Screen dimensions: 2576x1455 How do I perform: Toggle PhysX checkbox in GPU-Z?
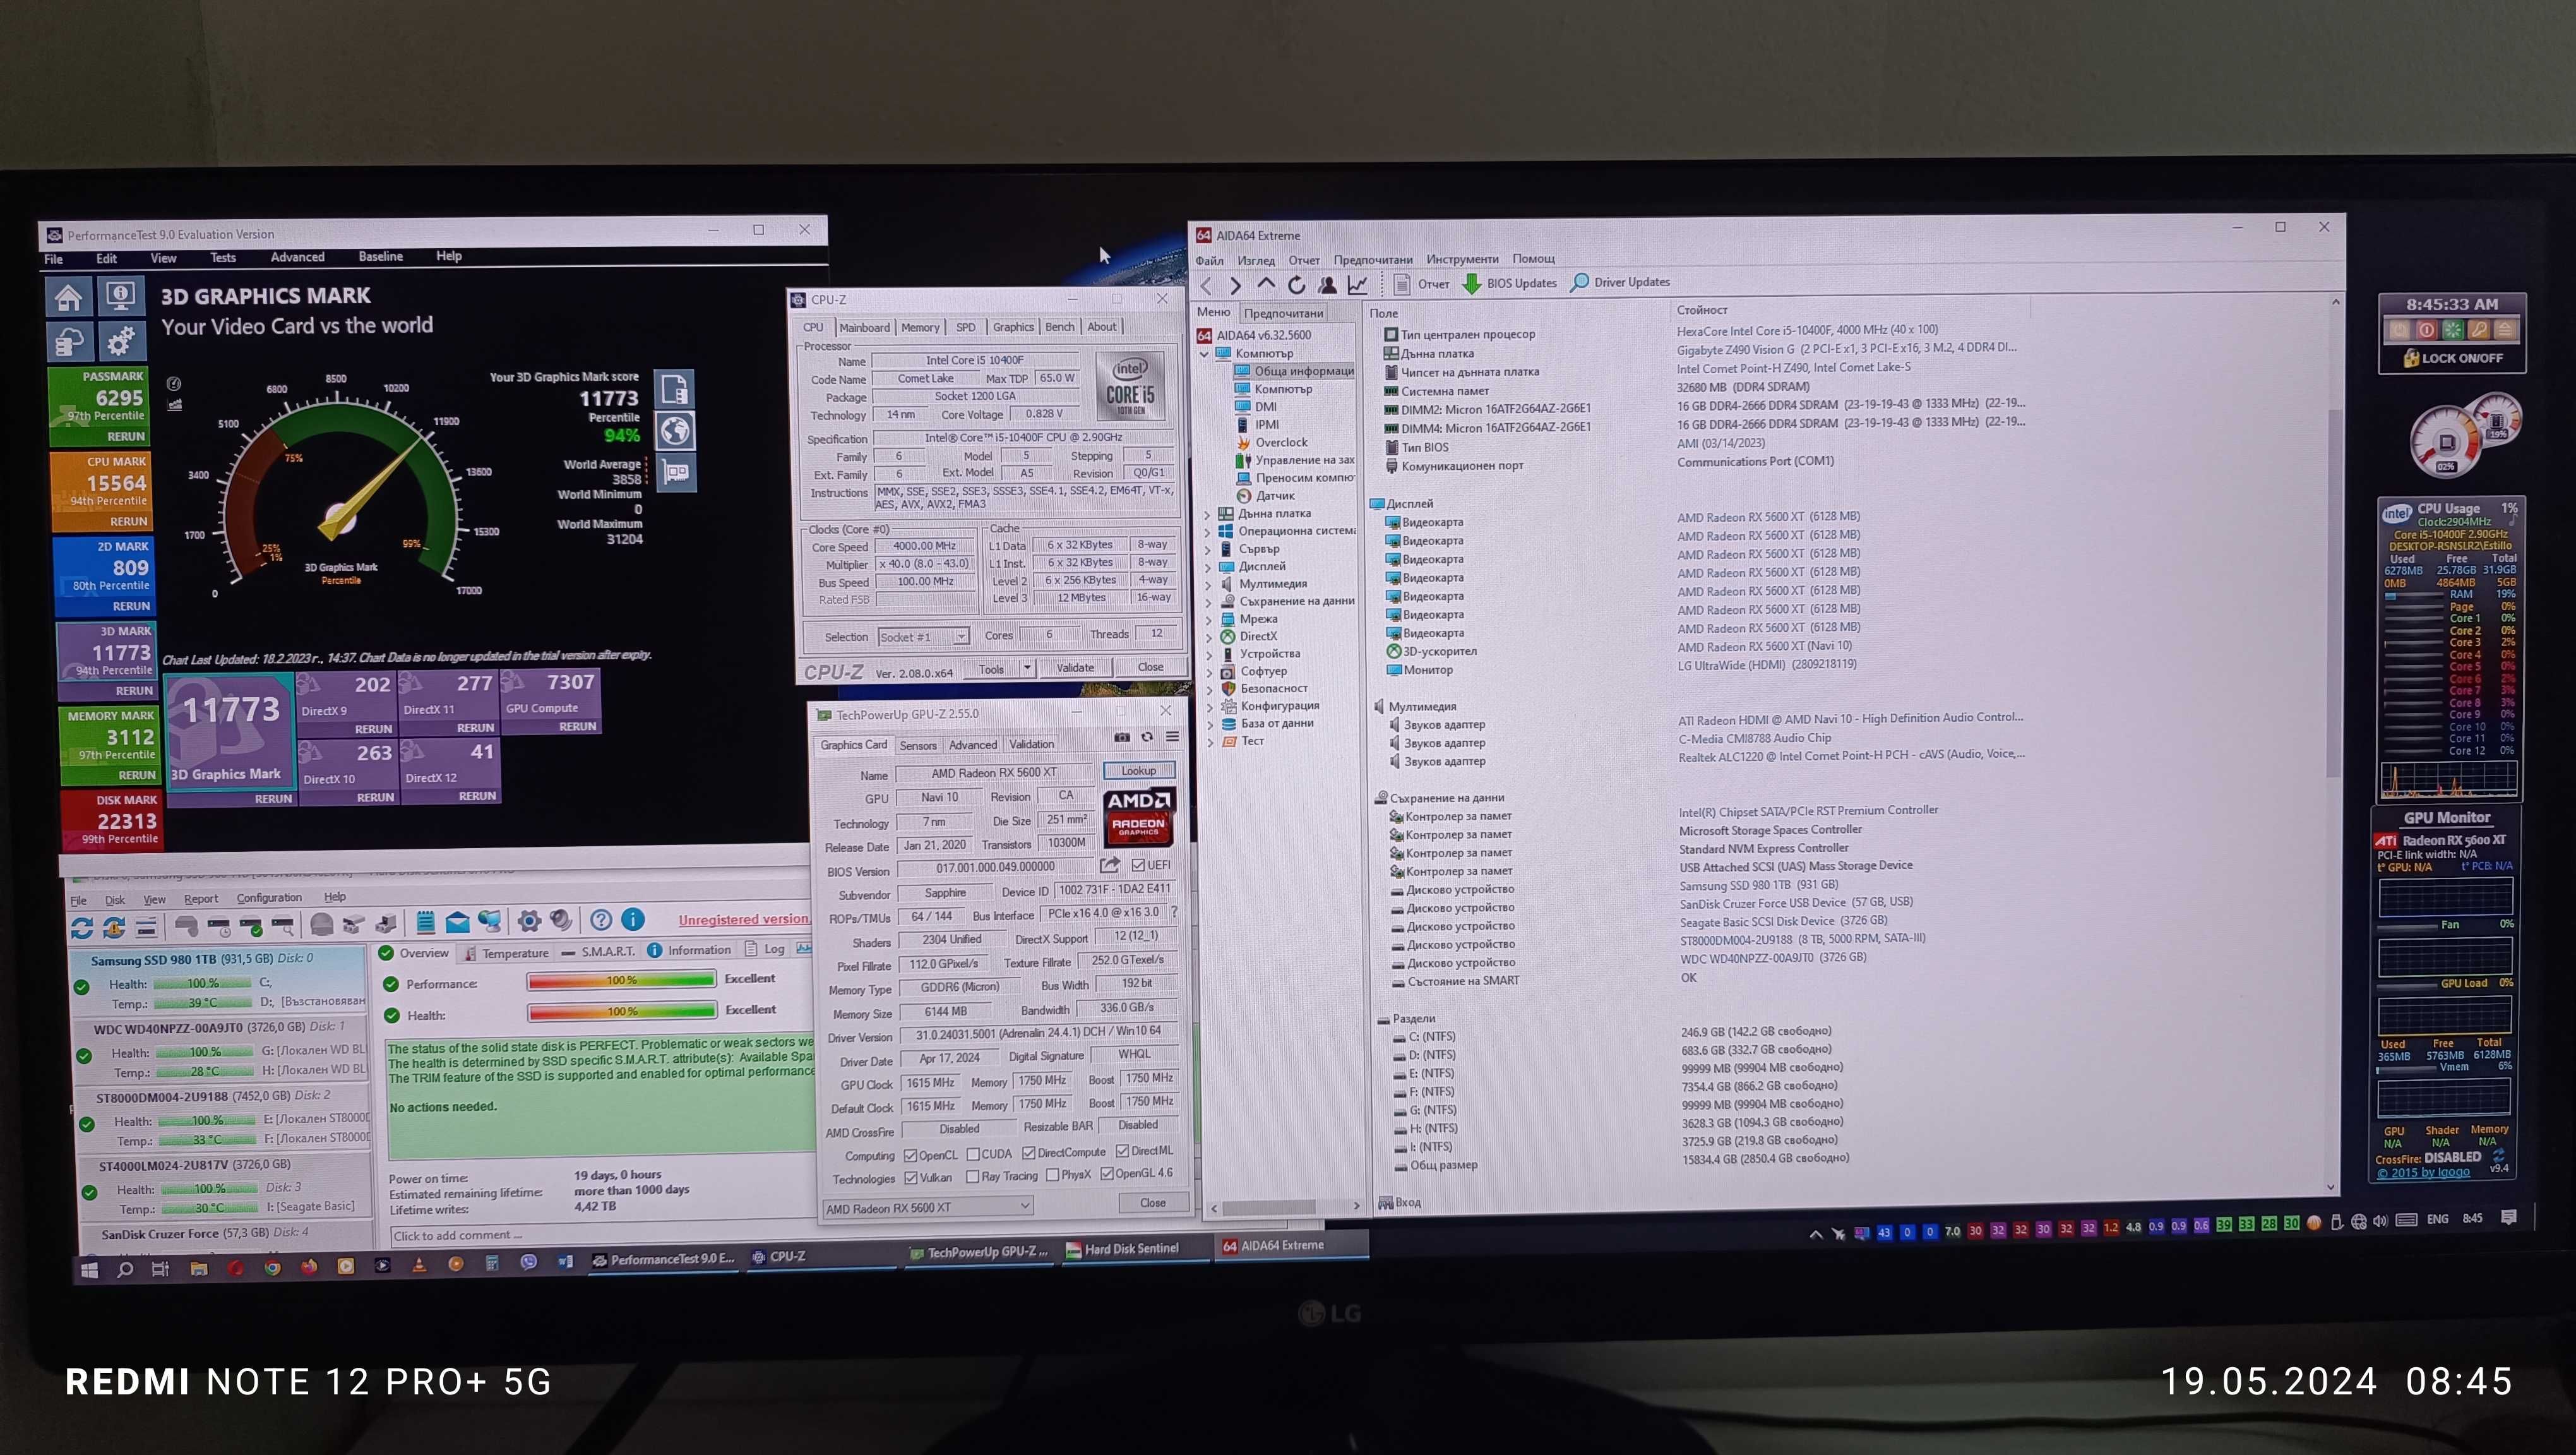(x=1053, y=1175)
